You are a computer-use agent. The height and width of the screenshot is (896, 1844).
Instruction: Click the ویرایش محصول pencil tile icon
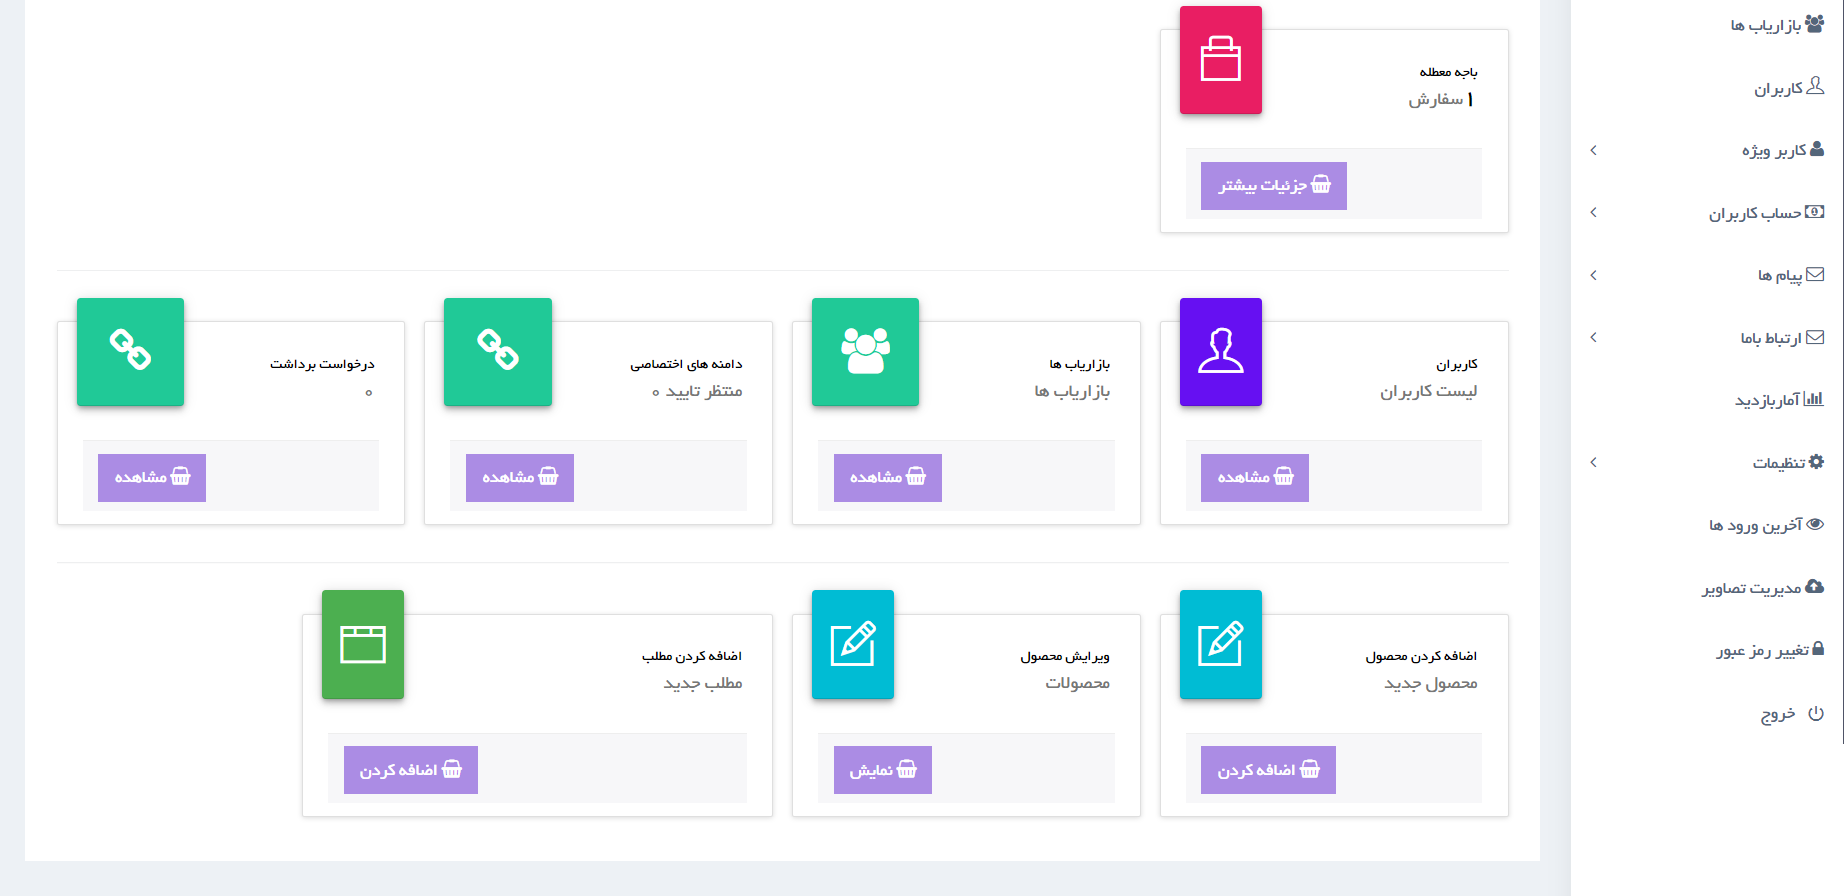(x=853, y=644)
